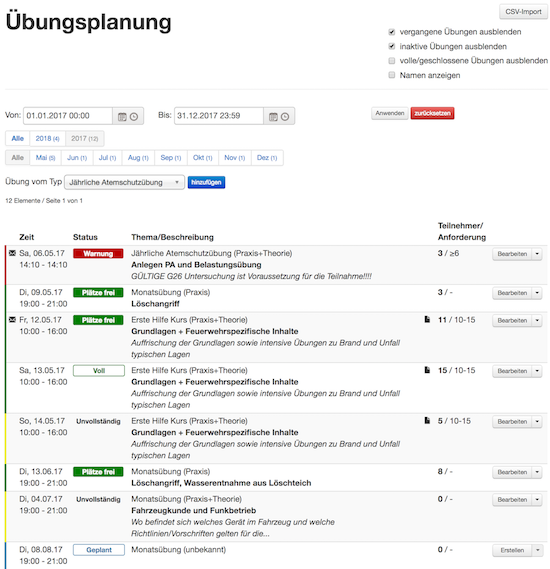Click the 'Geplant' status badge
The image size is (550, 569).
[99, 550]
